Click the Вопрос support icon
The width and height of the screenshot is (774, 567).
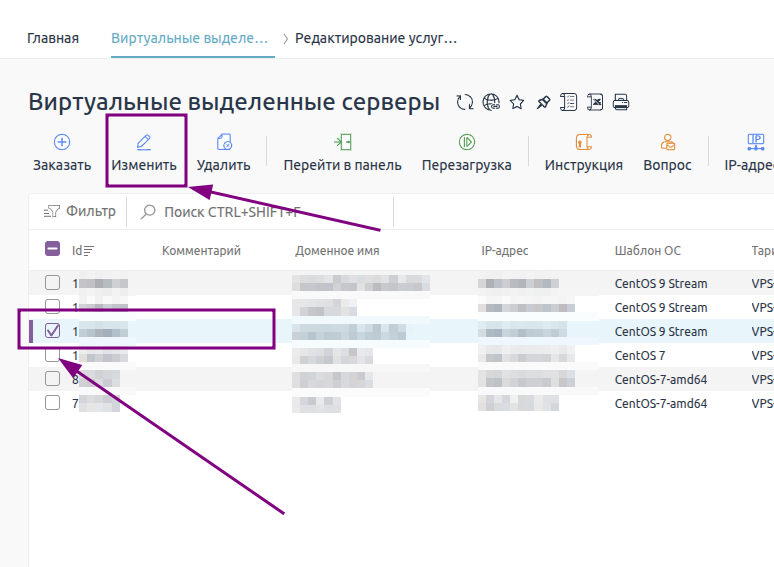(x=667, y=142)
